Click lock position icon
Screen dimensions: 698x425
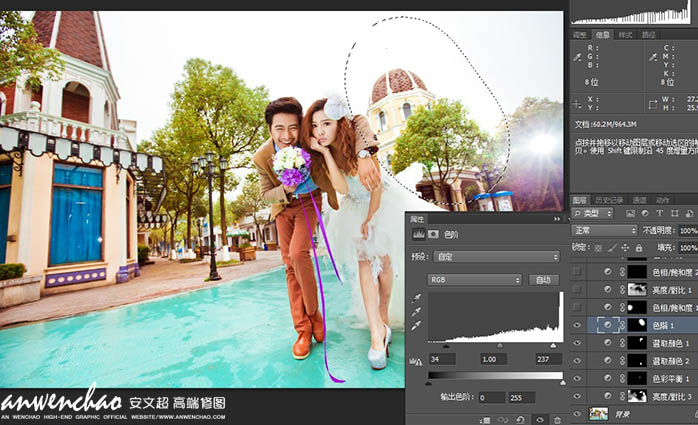(625, 247)
